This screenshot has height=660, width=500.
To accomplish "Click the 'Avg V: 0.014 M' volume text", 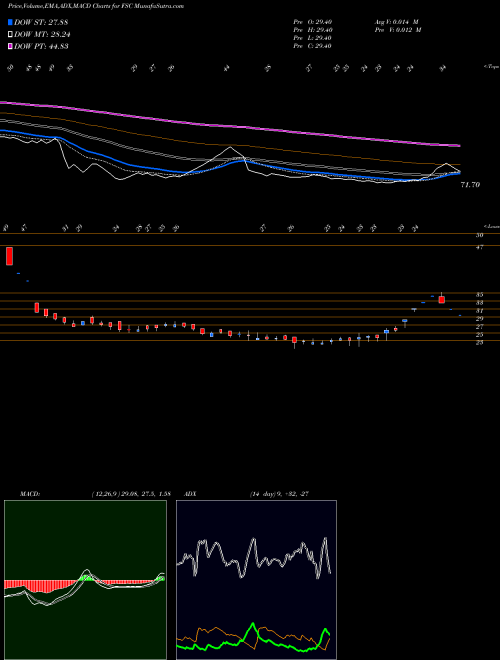I will [397, 22].
